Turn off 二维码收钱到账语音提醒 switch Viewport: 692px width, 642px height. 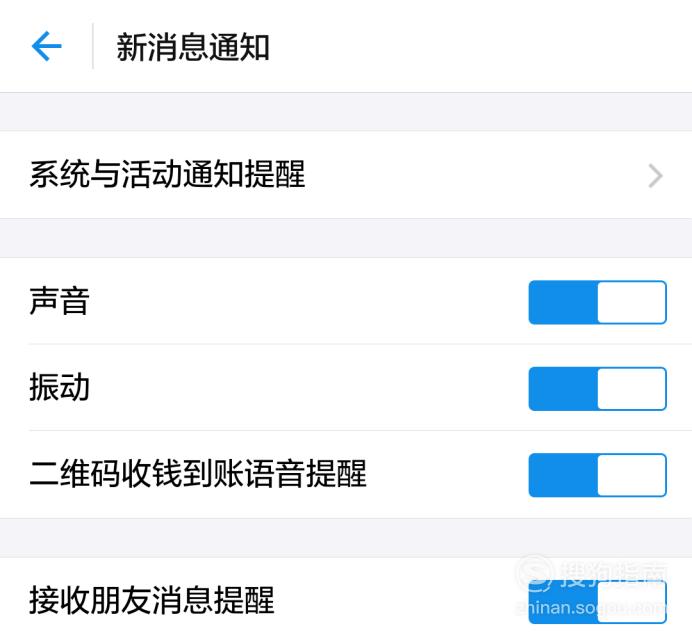598,475
